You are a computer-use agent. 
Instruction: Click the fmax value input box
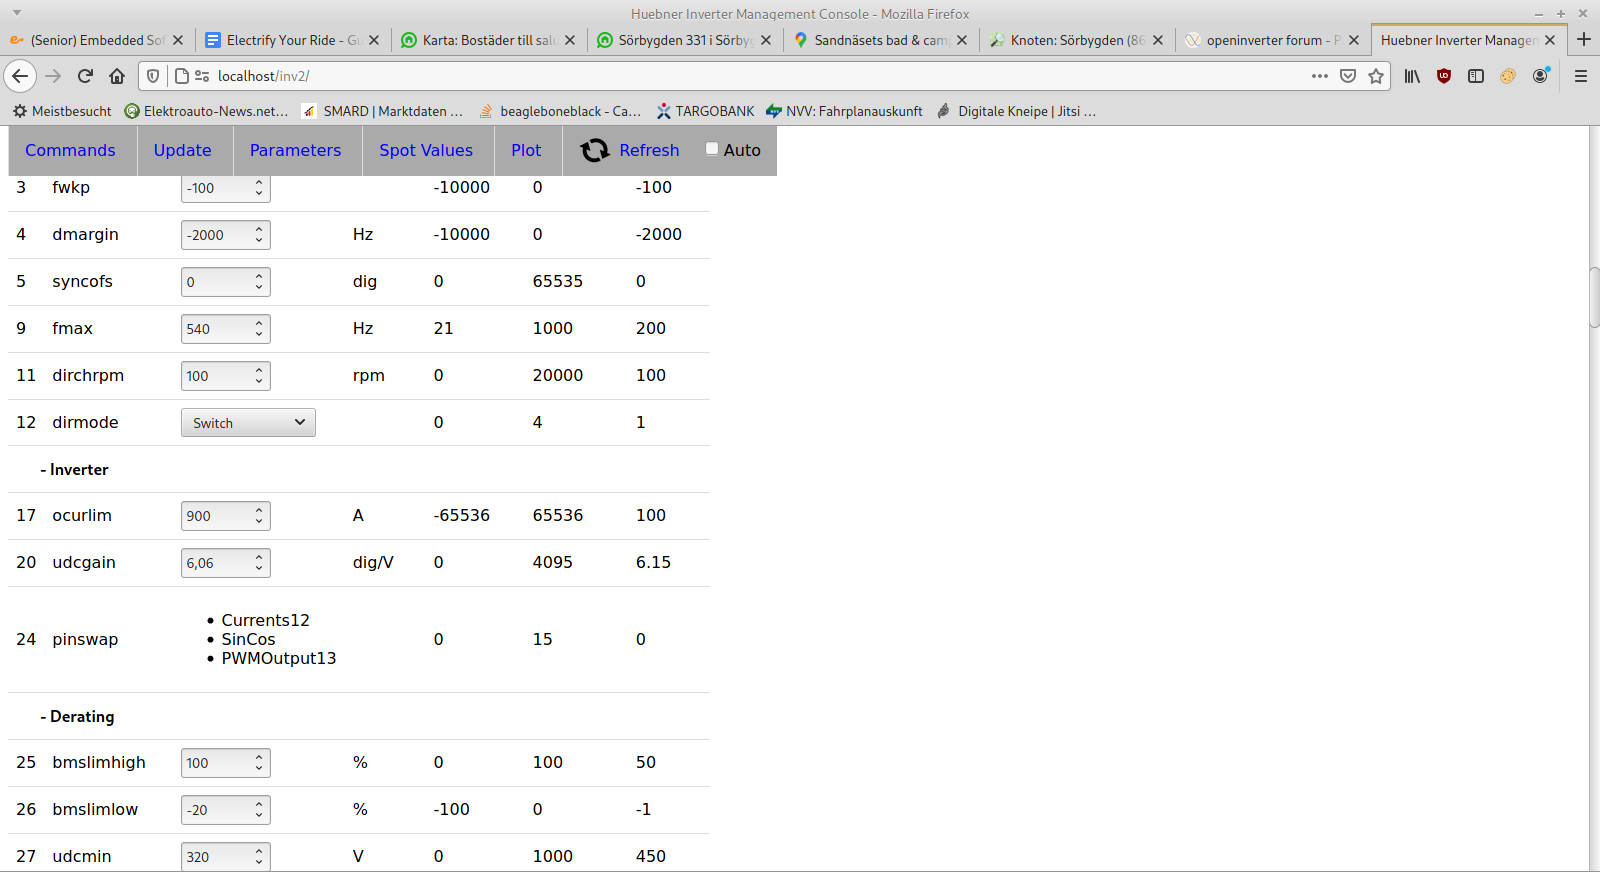coord(215,329)
